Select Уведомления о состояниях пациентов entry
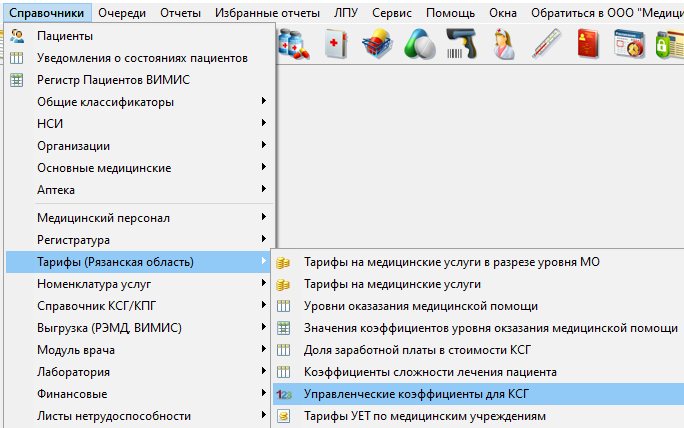684x428 pixels. tap(140, 58)
